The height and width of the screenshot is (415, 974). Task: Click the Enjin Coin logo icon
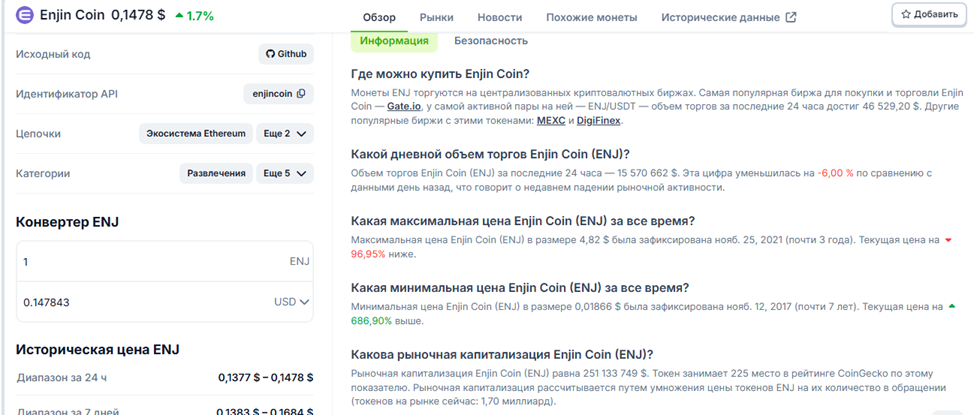[23, 16]
